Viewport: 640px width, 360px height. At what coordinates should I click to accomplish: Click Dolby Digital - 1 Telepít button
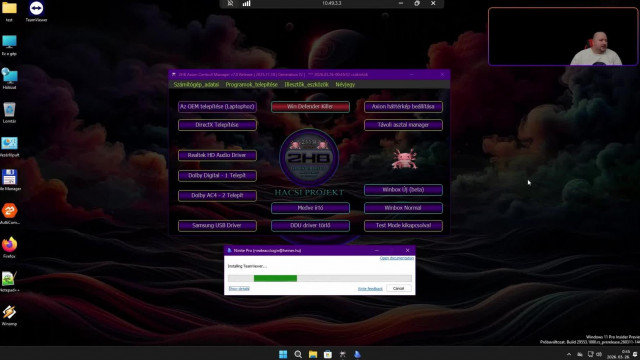(x=217, y=176)
